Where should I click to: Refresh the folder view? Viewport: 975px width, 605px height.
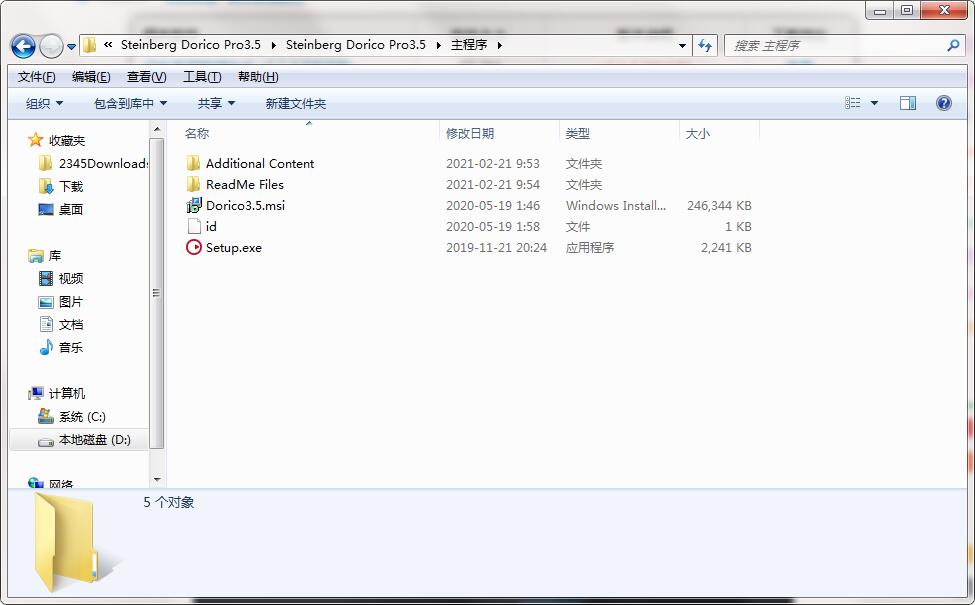tap(705, 45)
